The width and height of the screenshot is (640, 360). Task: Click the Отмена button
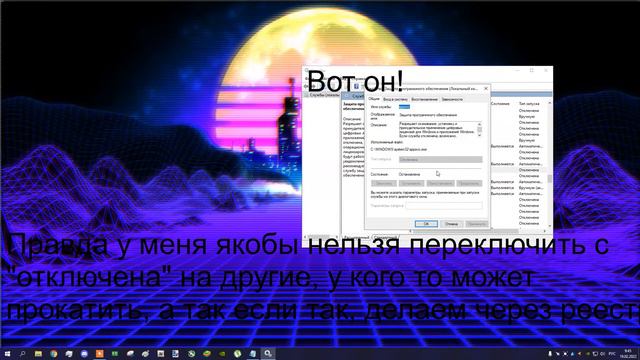pos(451,224)
